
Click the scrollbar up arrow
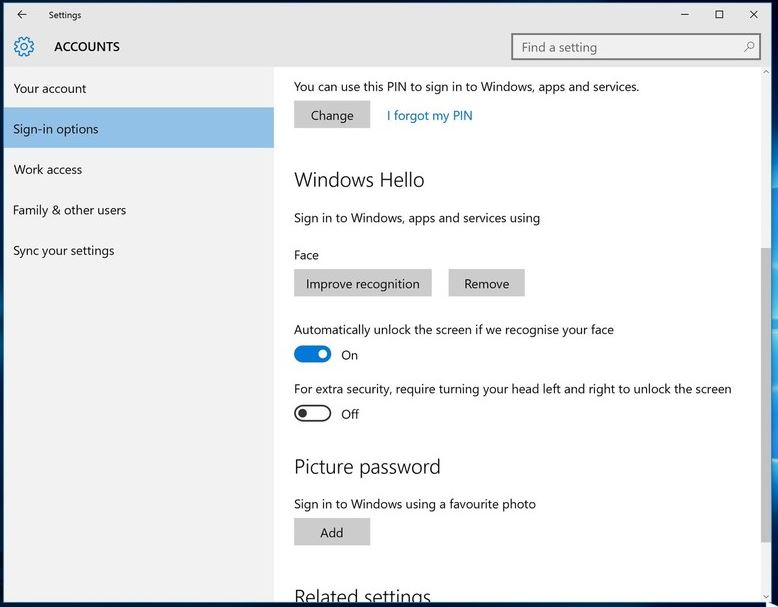766,72
